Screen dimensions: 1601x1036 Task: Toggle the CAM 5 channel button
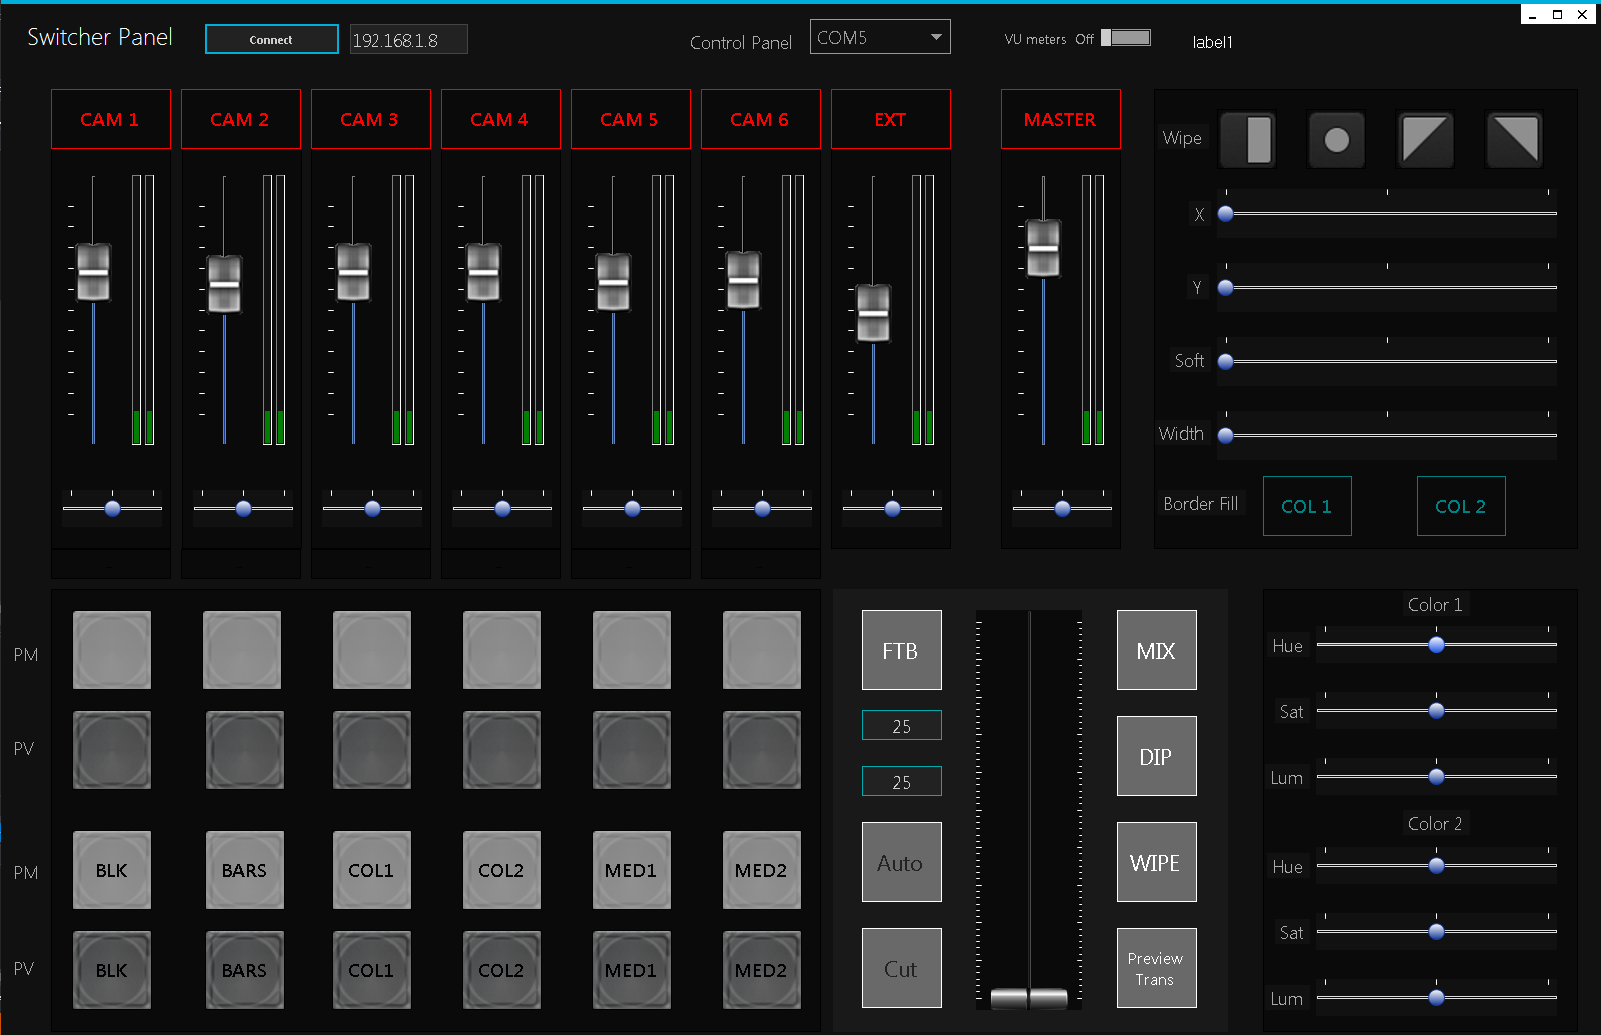point(631,119)
